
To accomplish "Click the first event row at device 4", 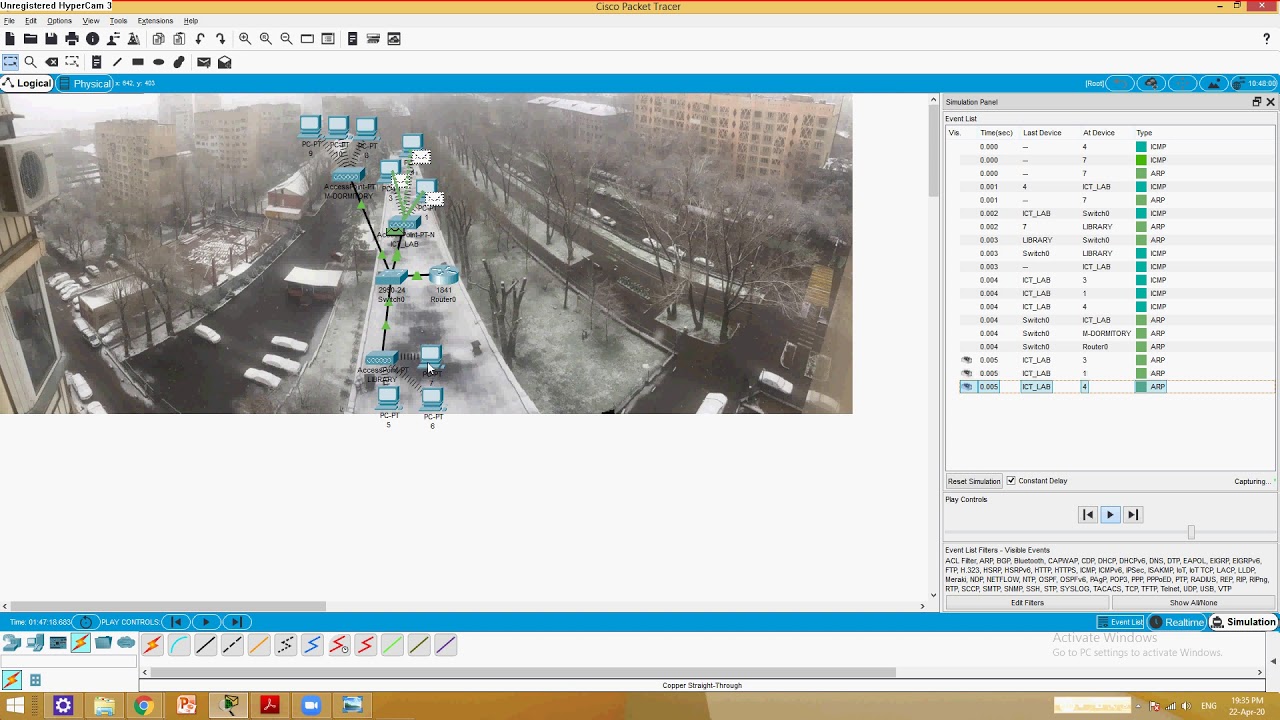I will pyautogui.click(x=1110, y=147).
